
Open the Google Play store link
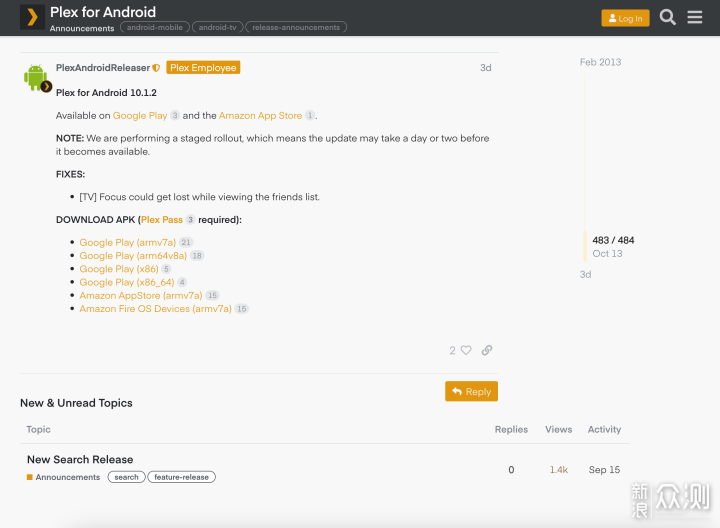[140, 116]
